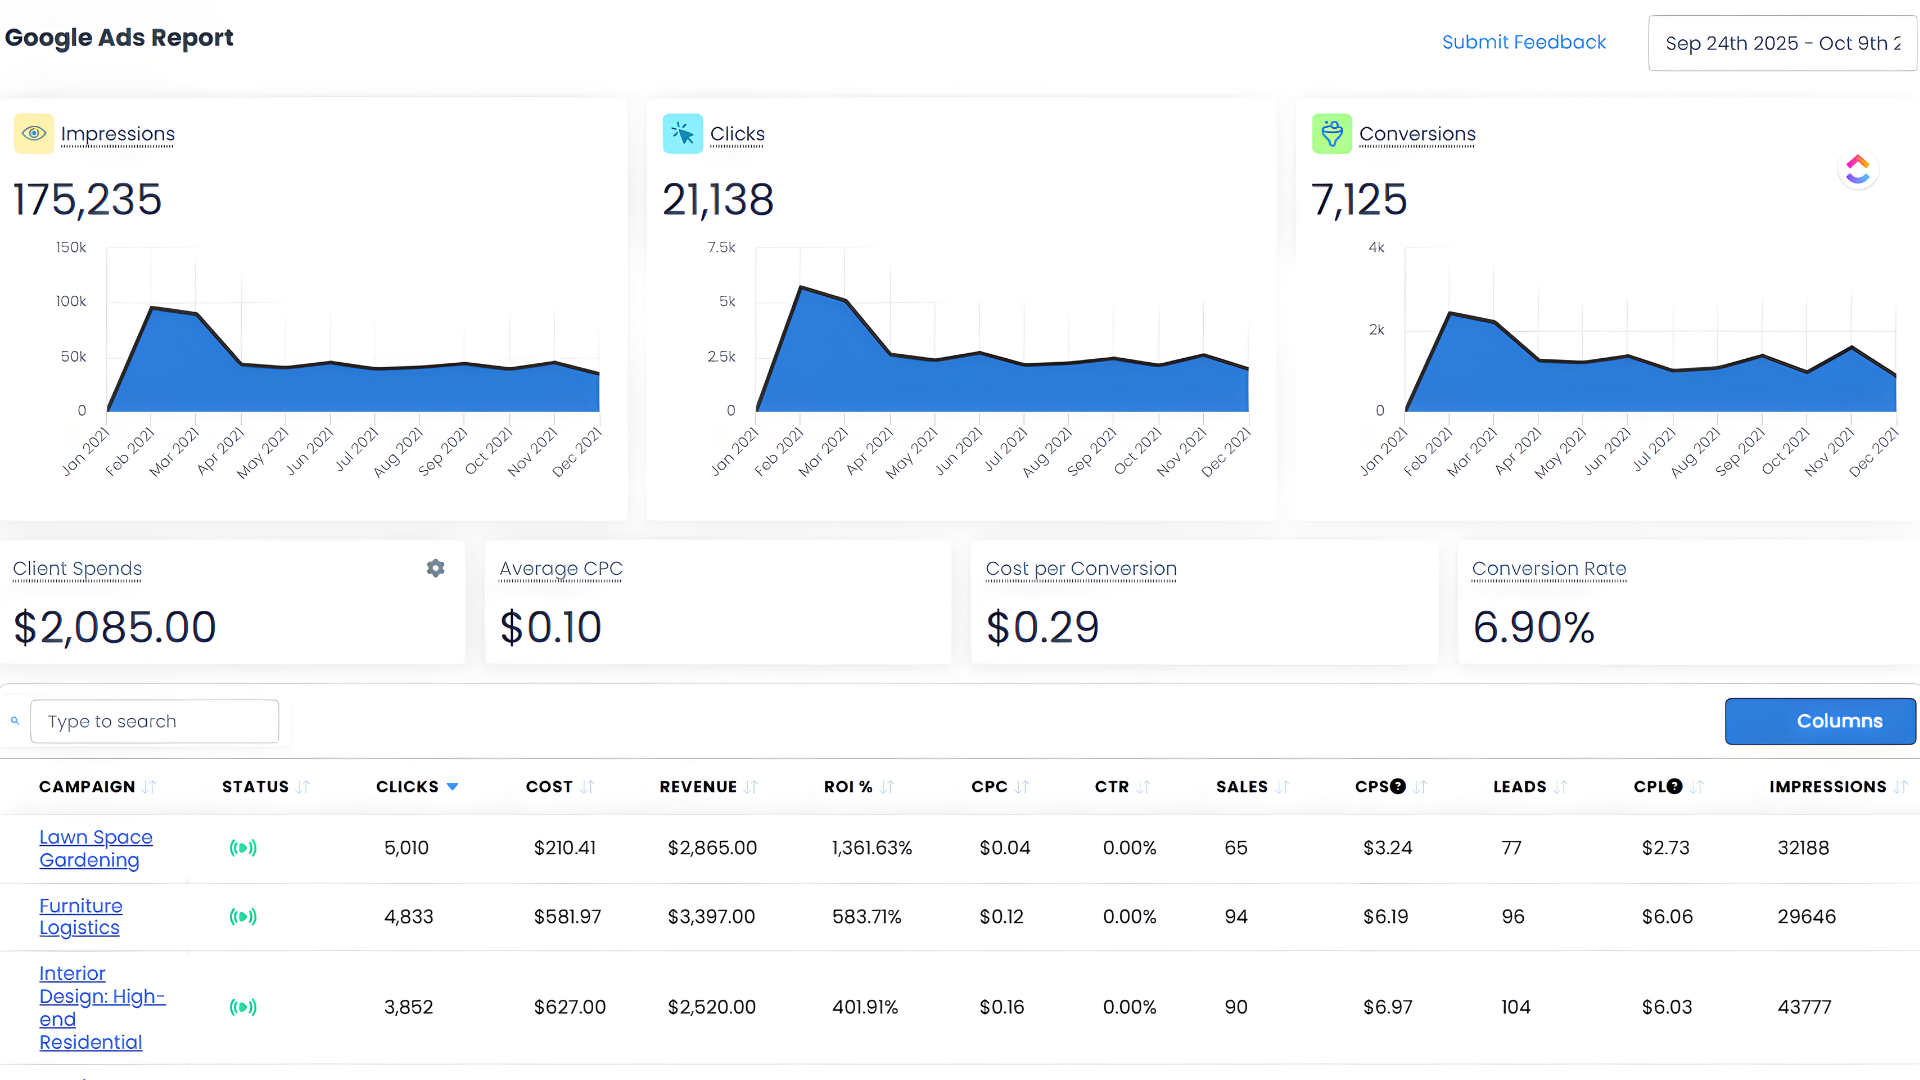Click the ClickUp logo floating button

tap(1857, 169)
